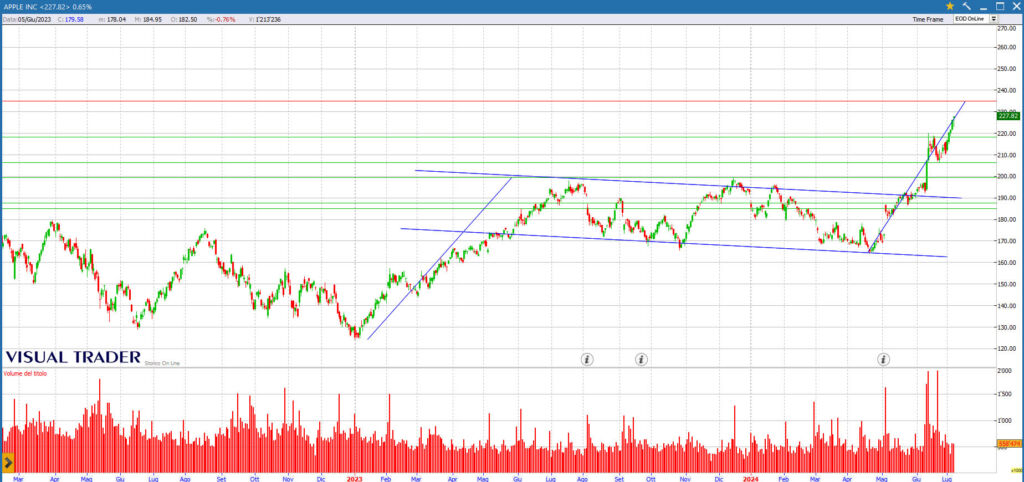The image size is (1024, 482).
Task: Maximize the Apple Inc chart window
Action: (999, 6)
